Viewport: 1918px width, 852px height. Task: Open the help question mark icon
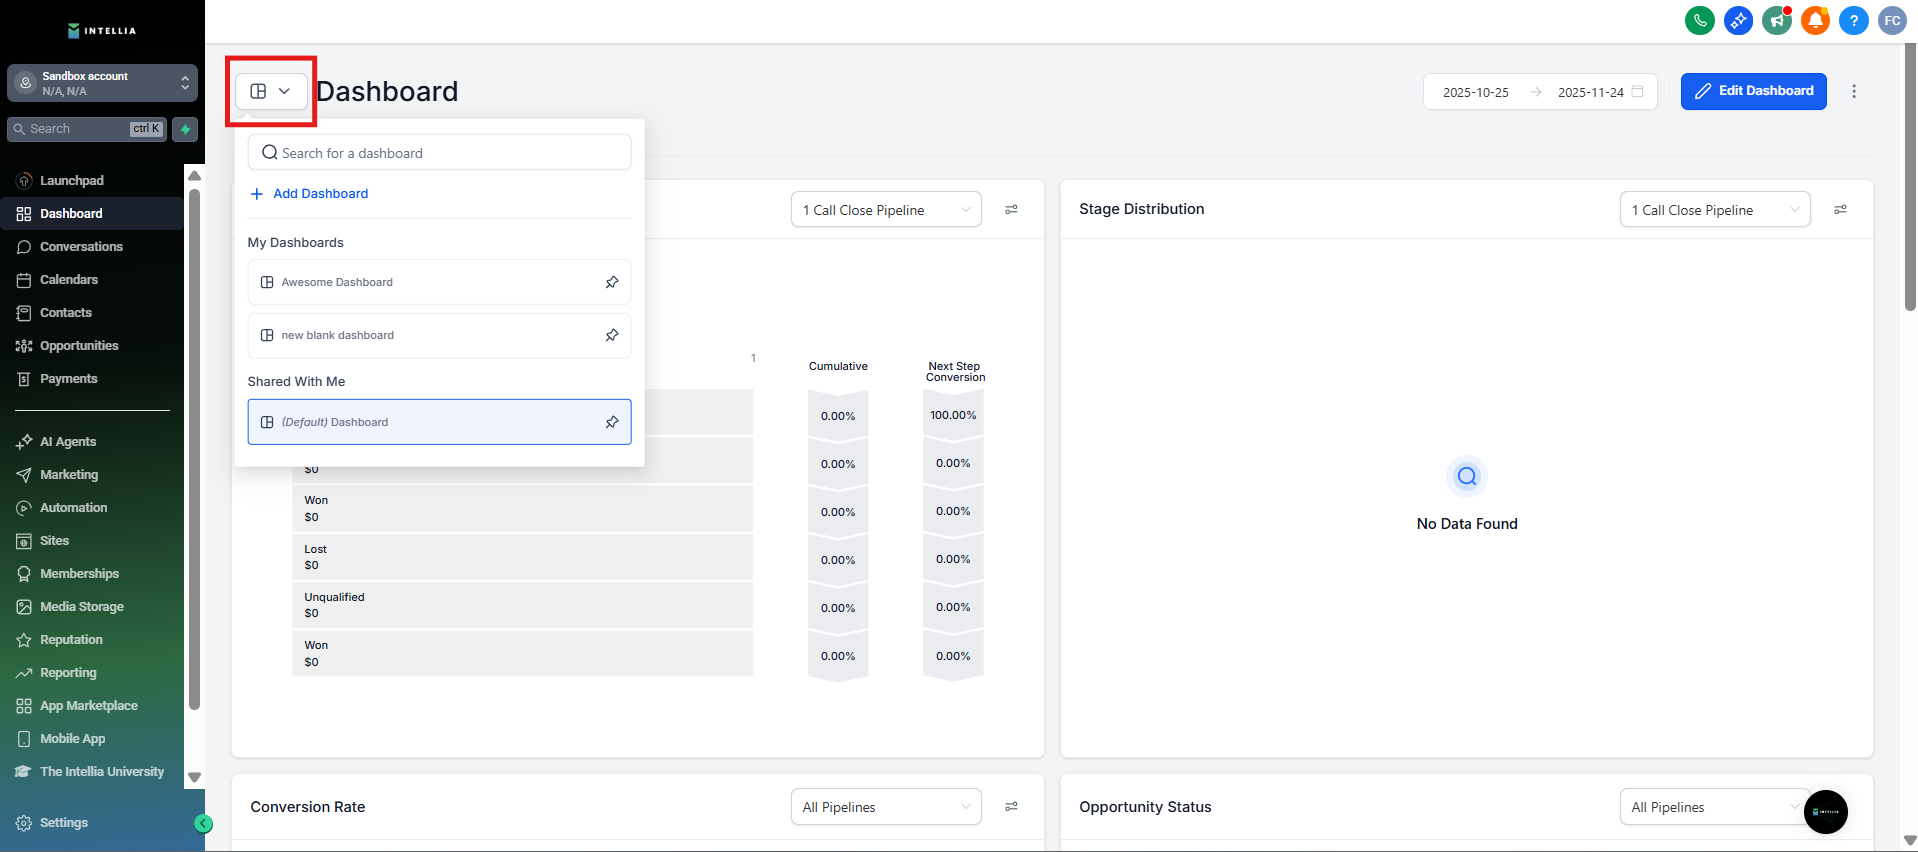[1853, 20]
